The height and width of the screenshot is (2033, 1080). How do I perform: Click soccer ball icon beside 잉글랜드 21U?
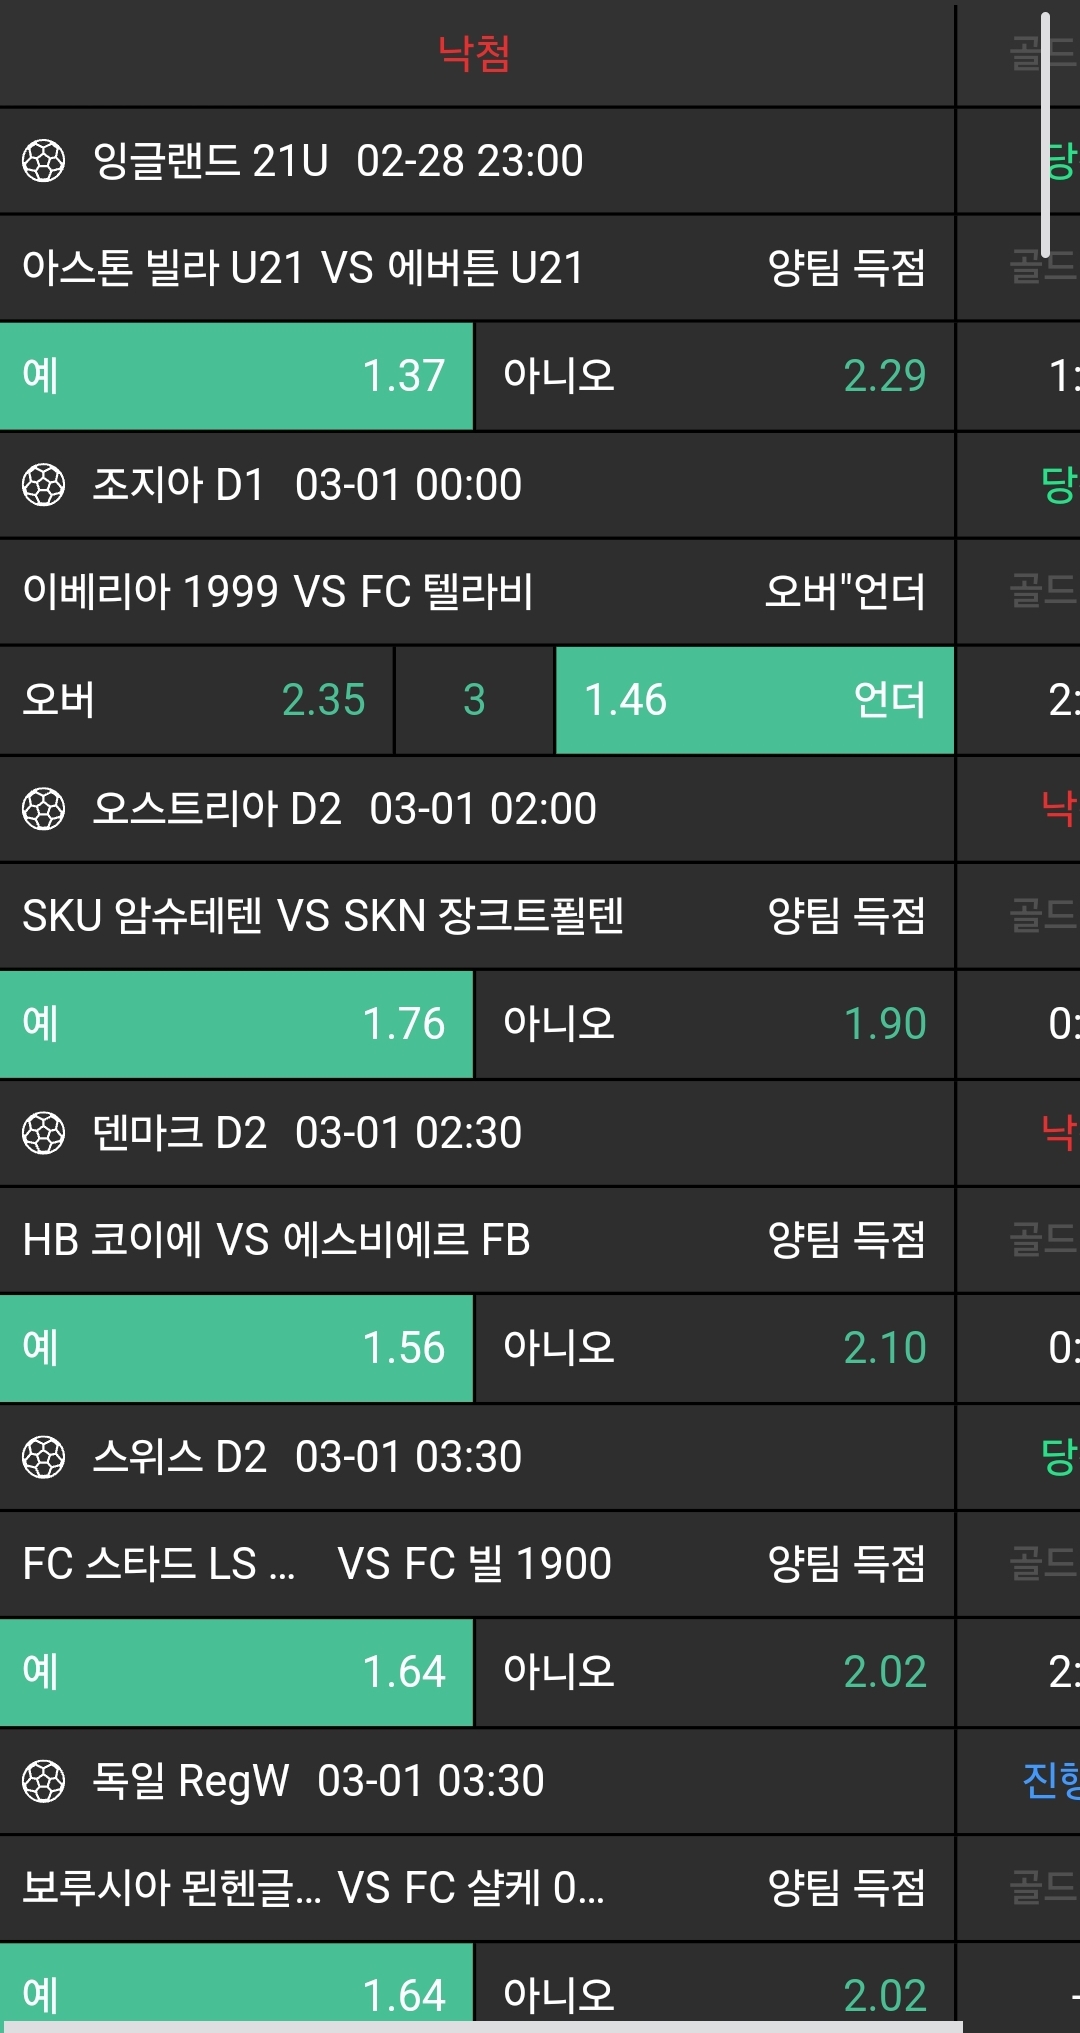point(43,161)
